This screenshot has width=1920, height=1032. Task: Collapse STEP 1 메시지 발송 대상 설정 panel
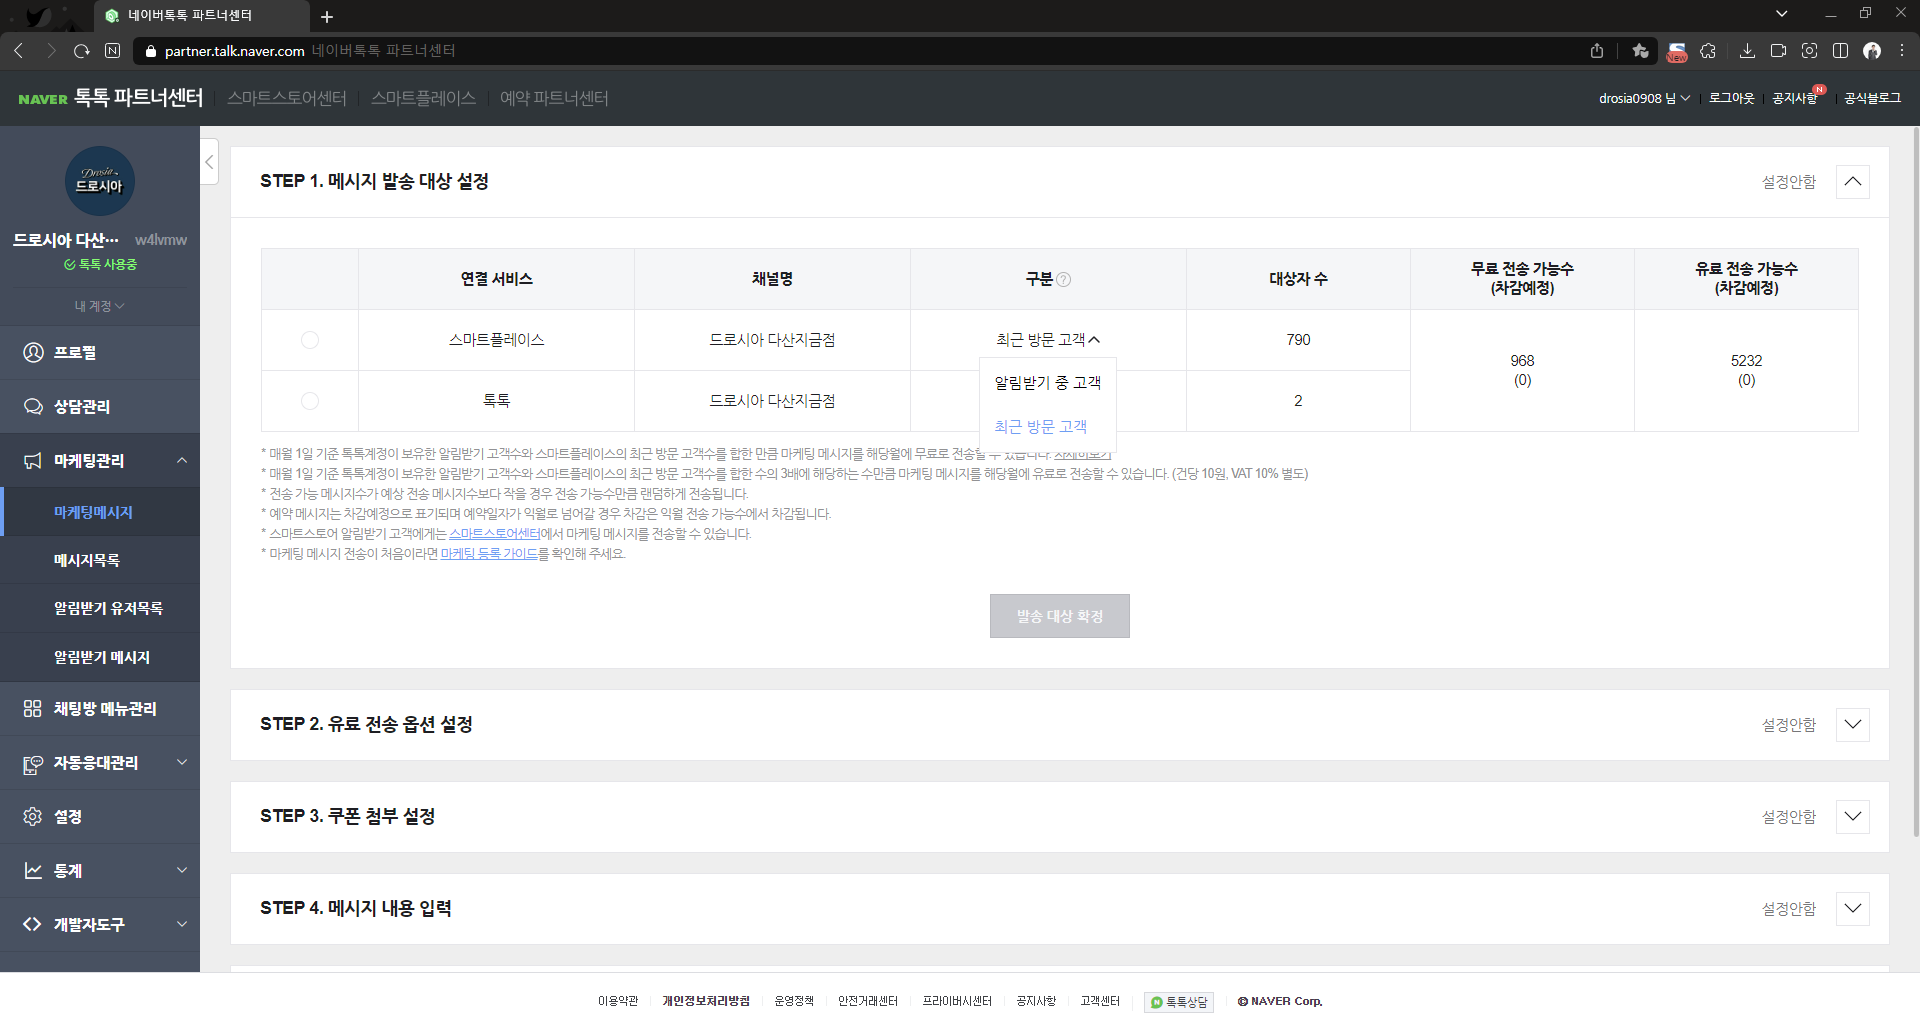[1852, 182]
